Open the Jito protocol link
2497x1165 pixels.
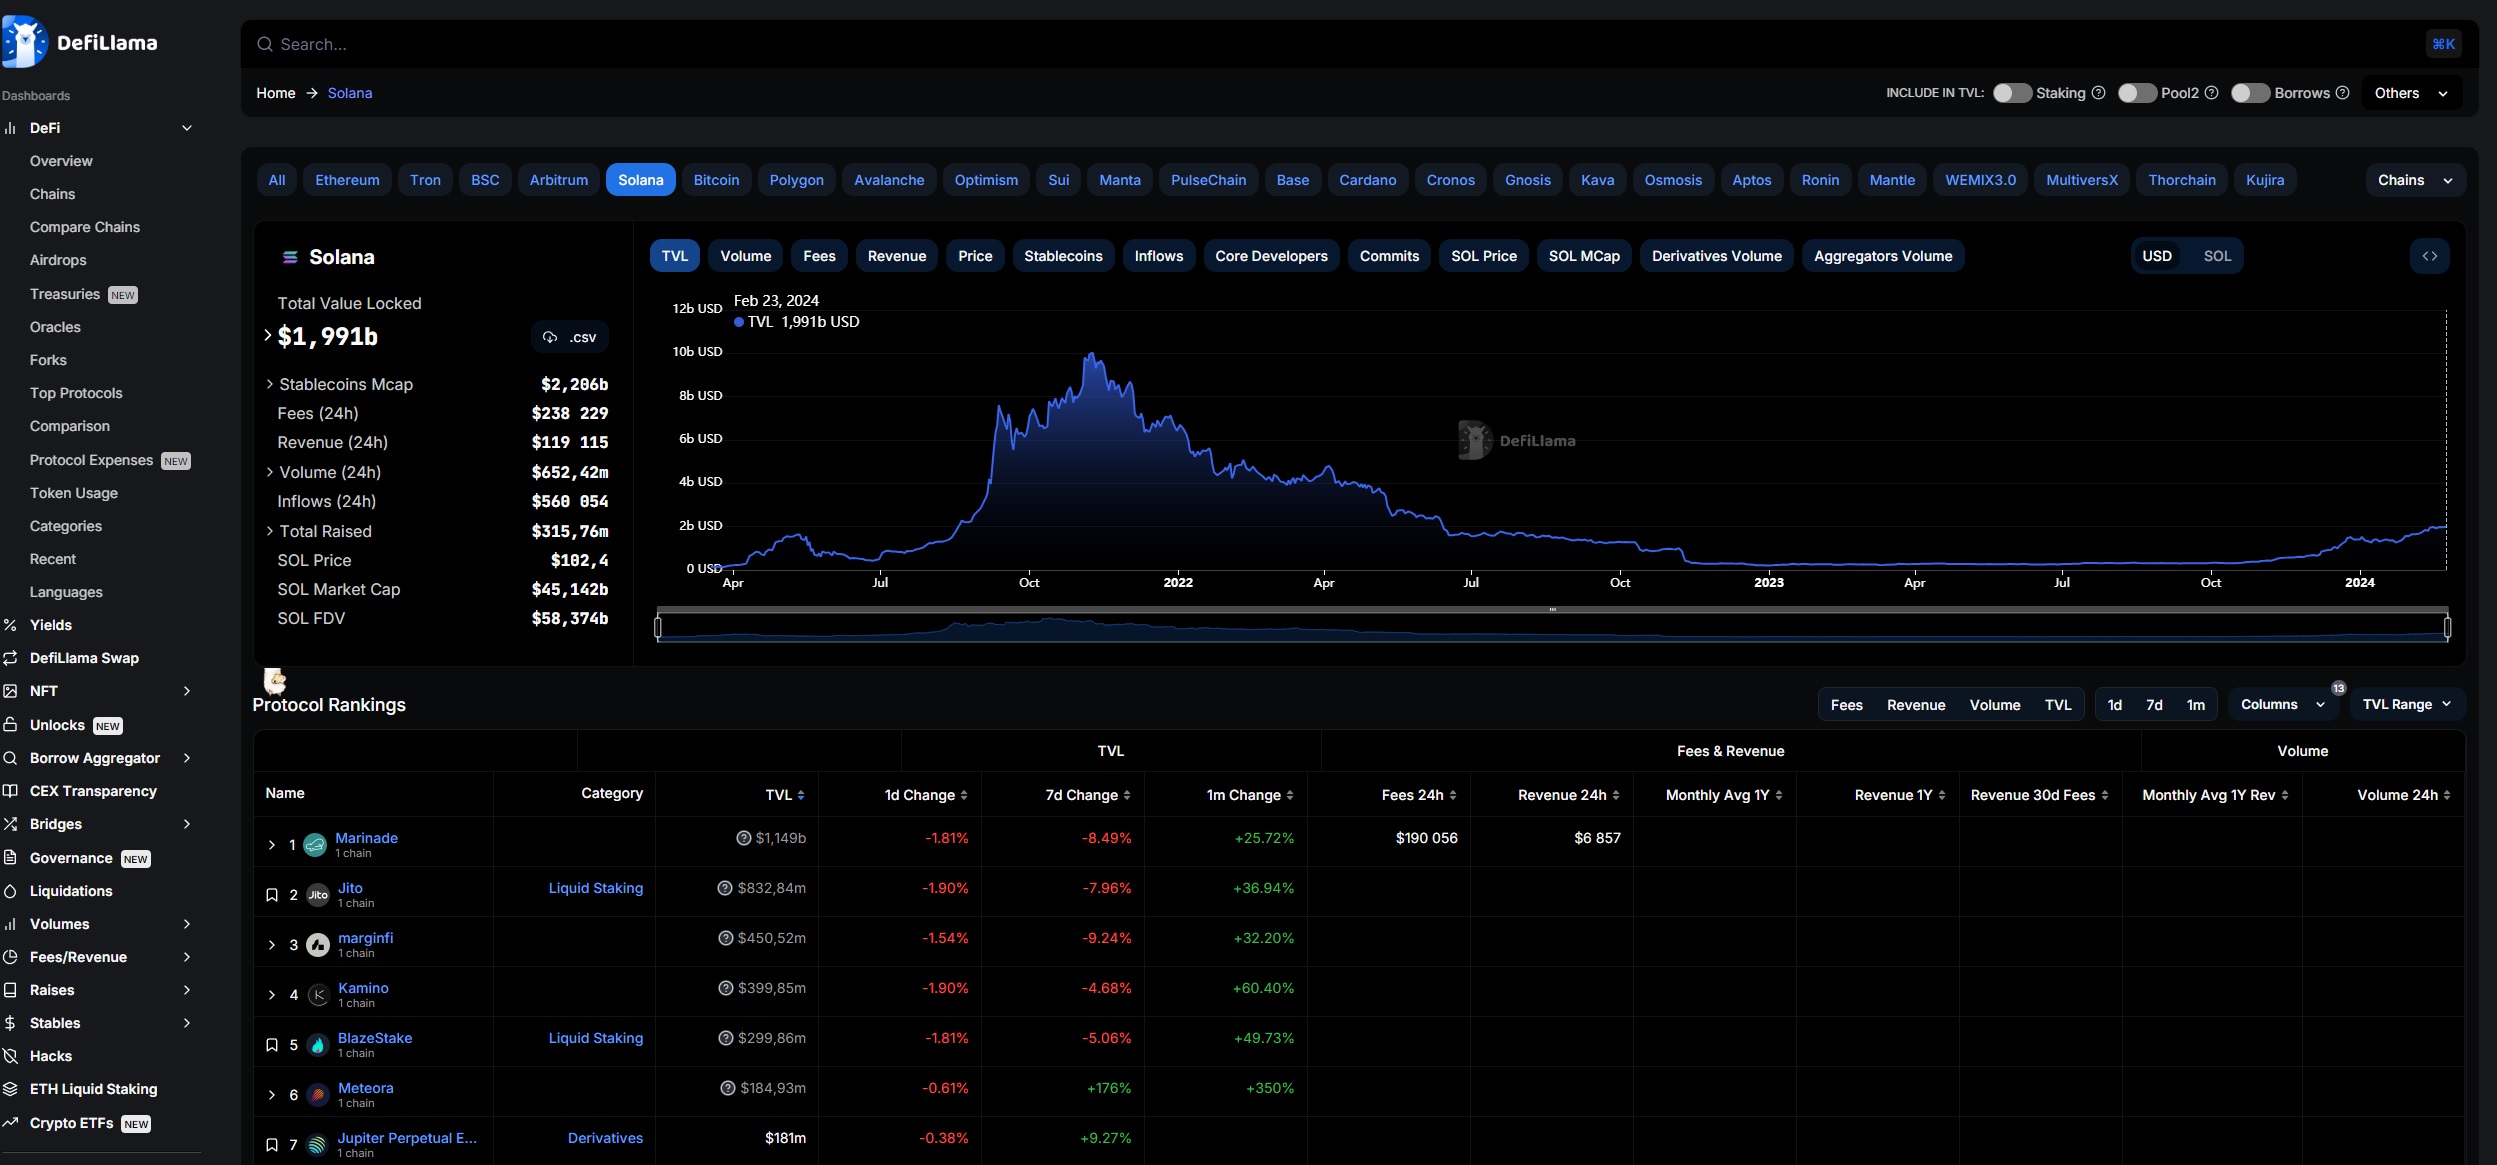(x=350, y=888)
